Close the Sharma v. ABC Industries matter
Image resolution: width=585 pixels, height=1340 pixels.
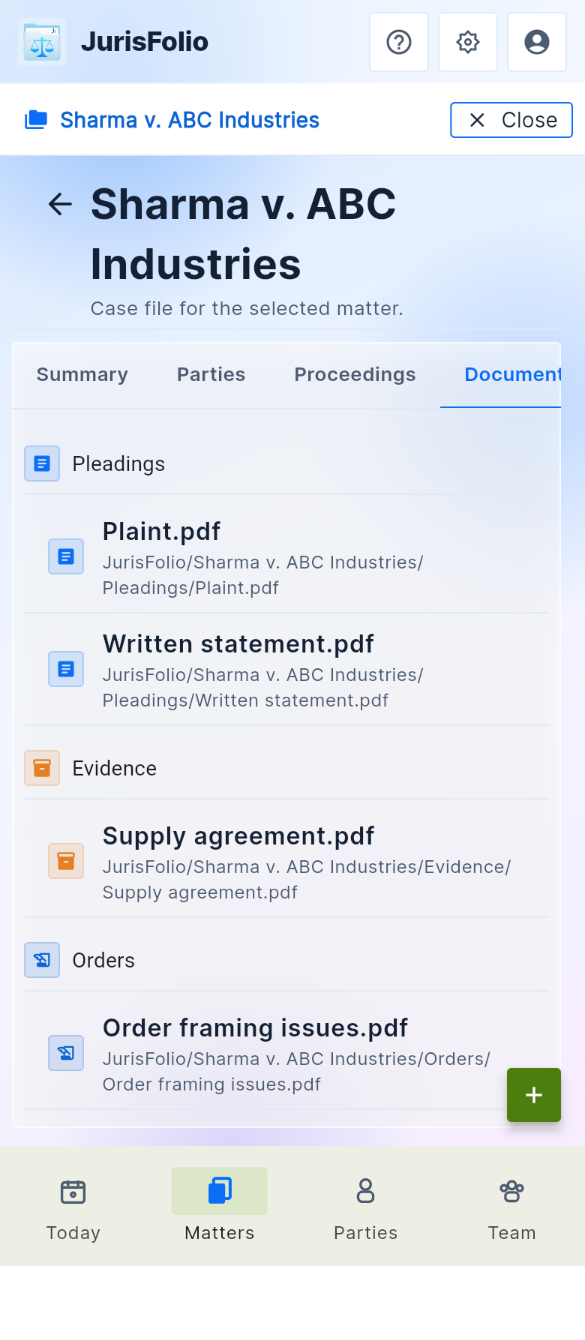coord(512,120)
